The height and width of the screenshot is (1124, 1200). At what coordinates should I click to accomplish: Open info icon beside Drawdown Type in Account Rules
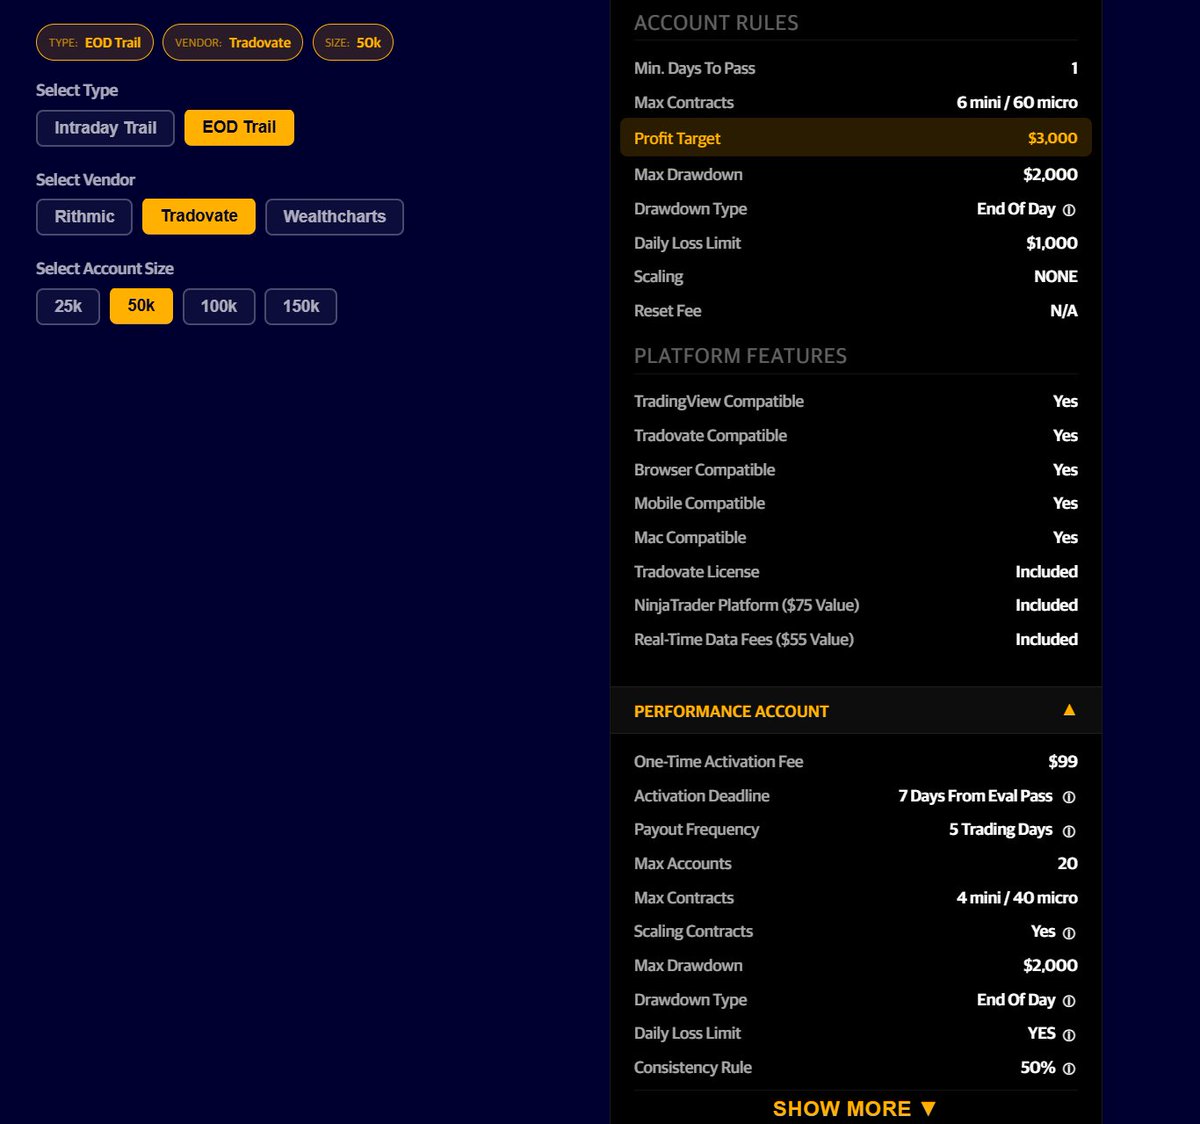tap(1069, 210)
